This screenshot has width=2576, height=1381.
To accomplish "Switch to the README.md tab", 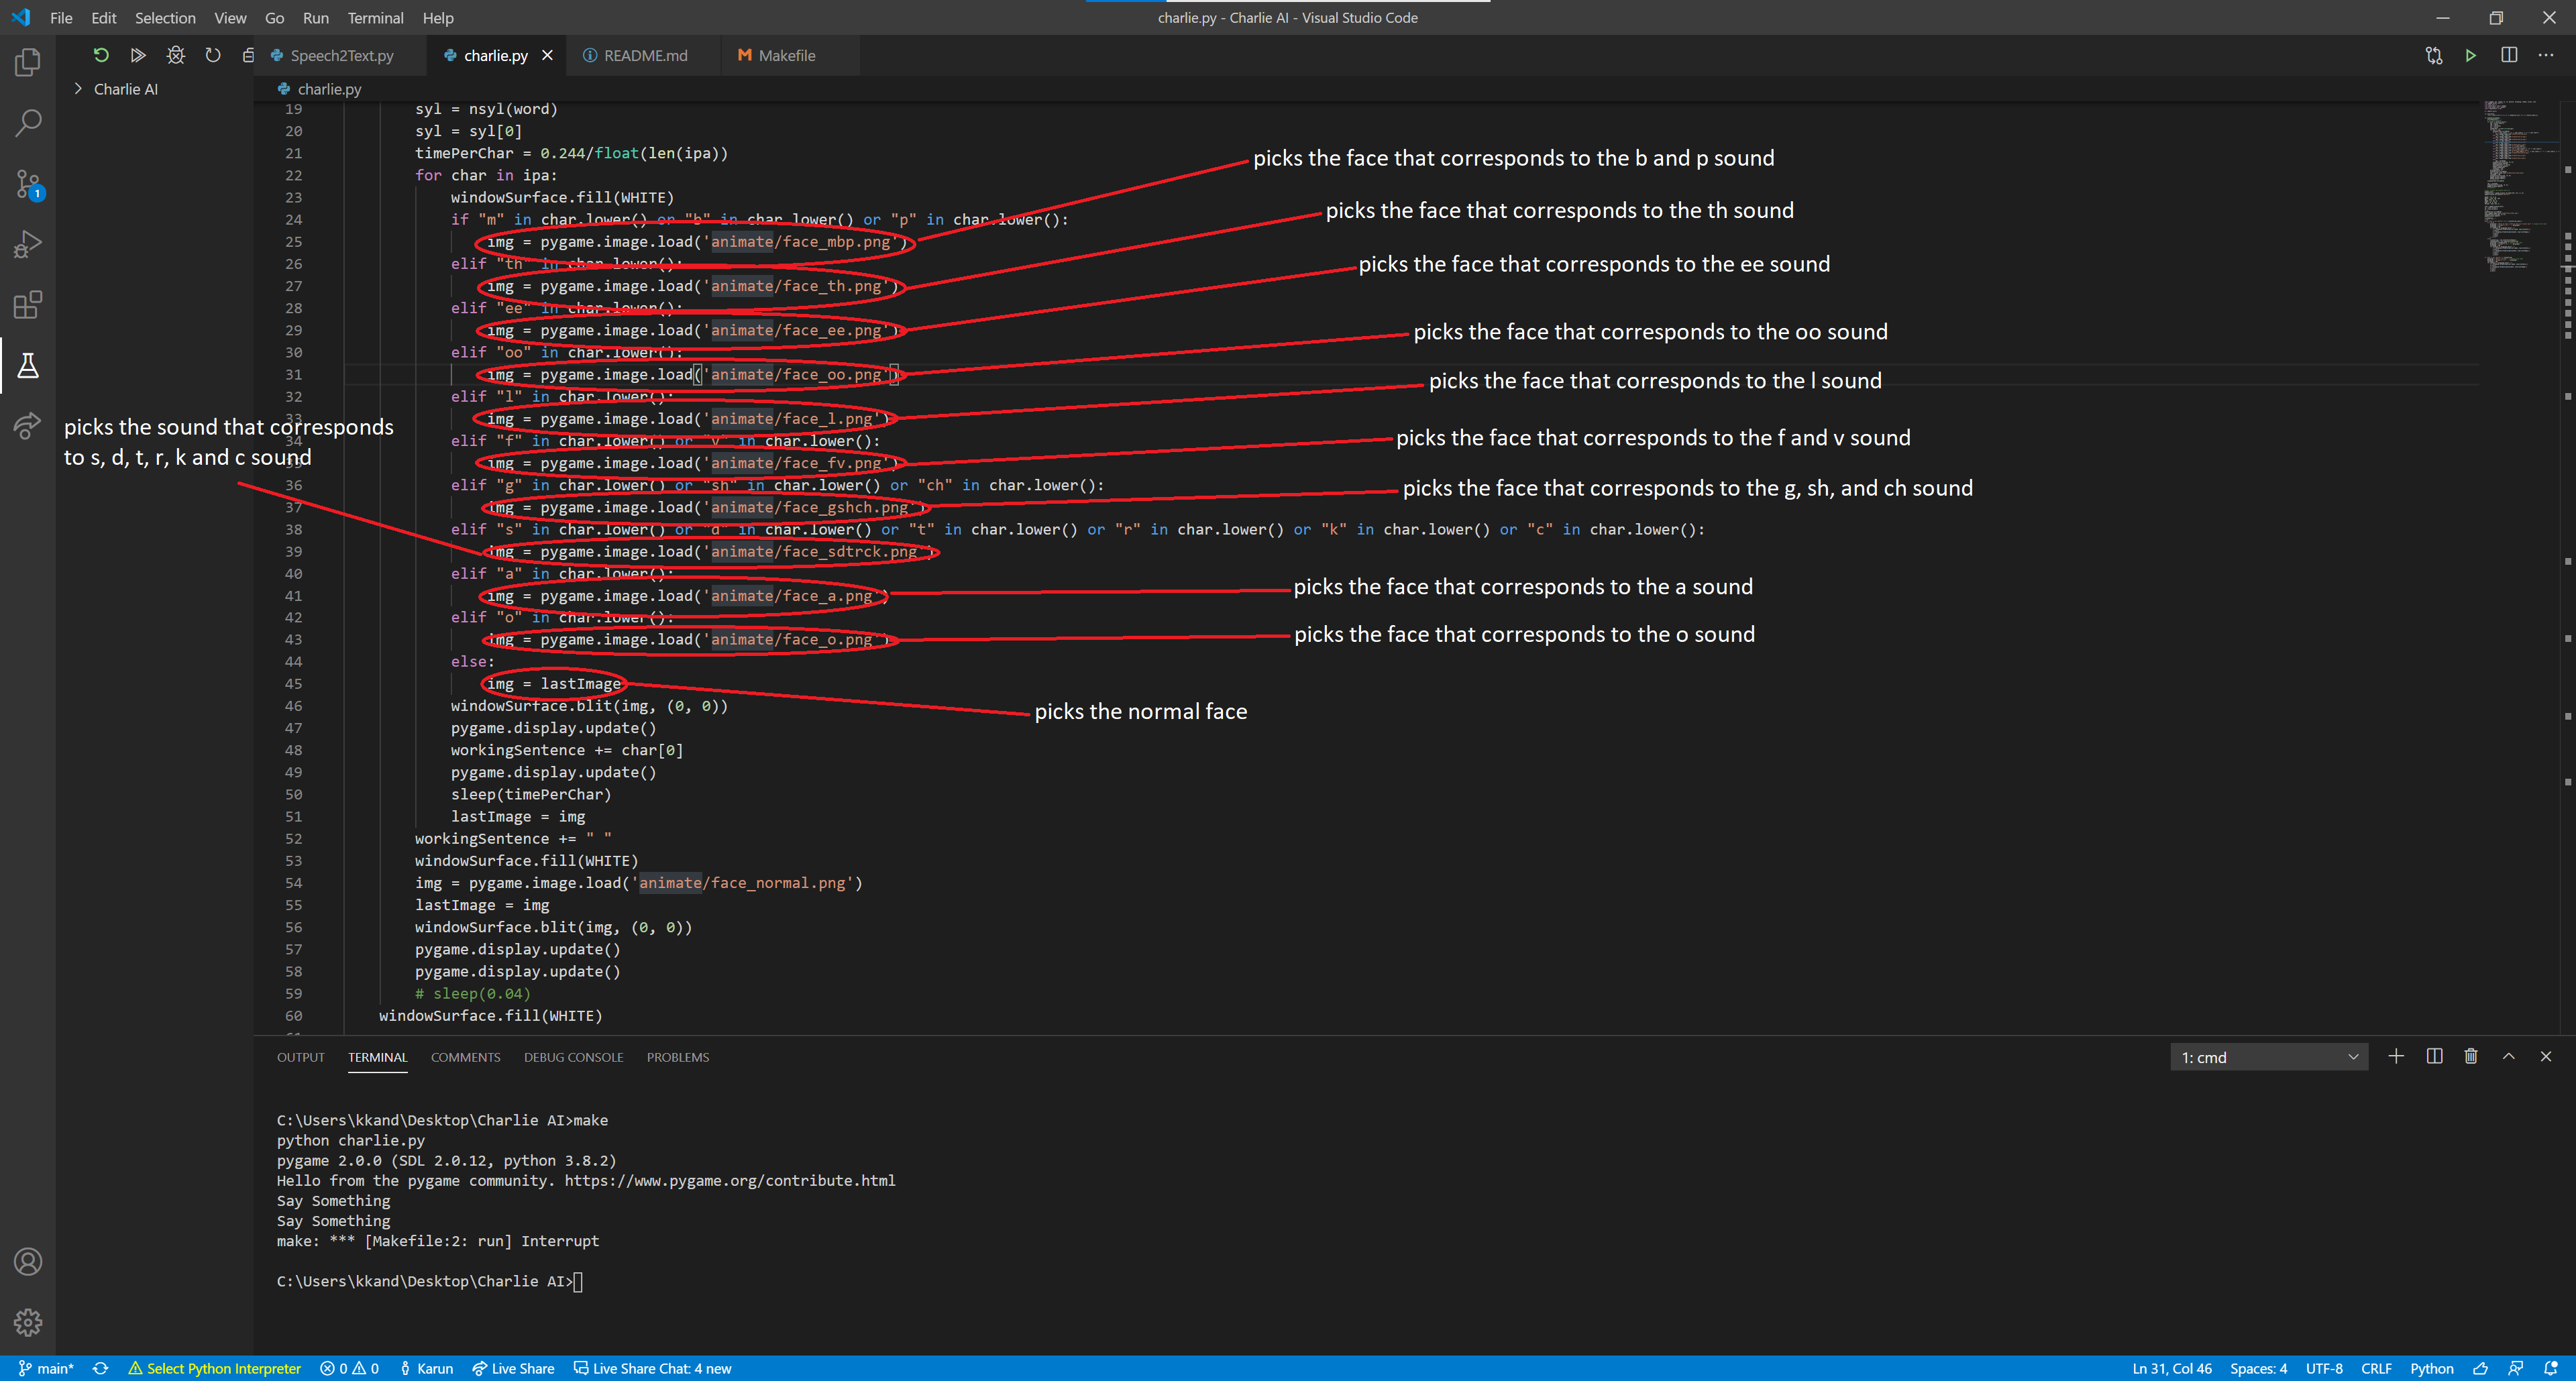I will pos(645,56).
